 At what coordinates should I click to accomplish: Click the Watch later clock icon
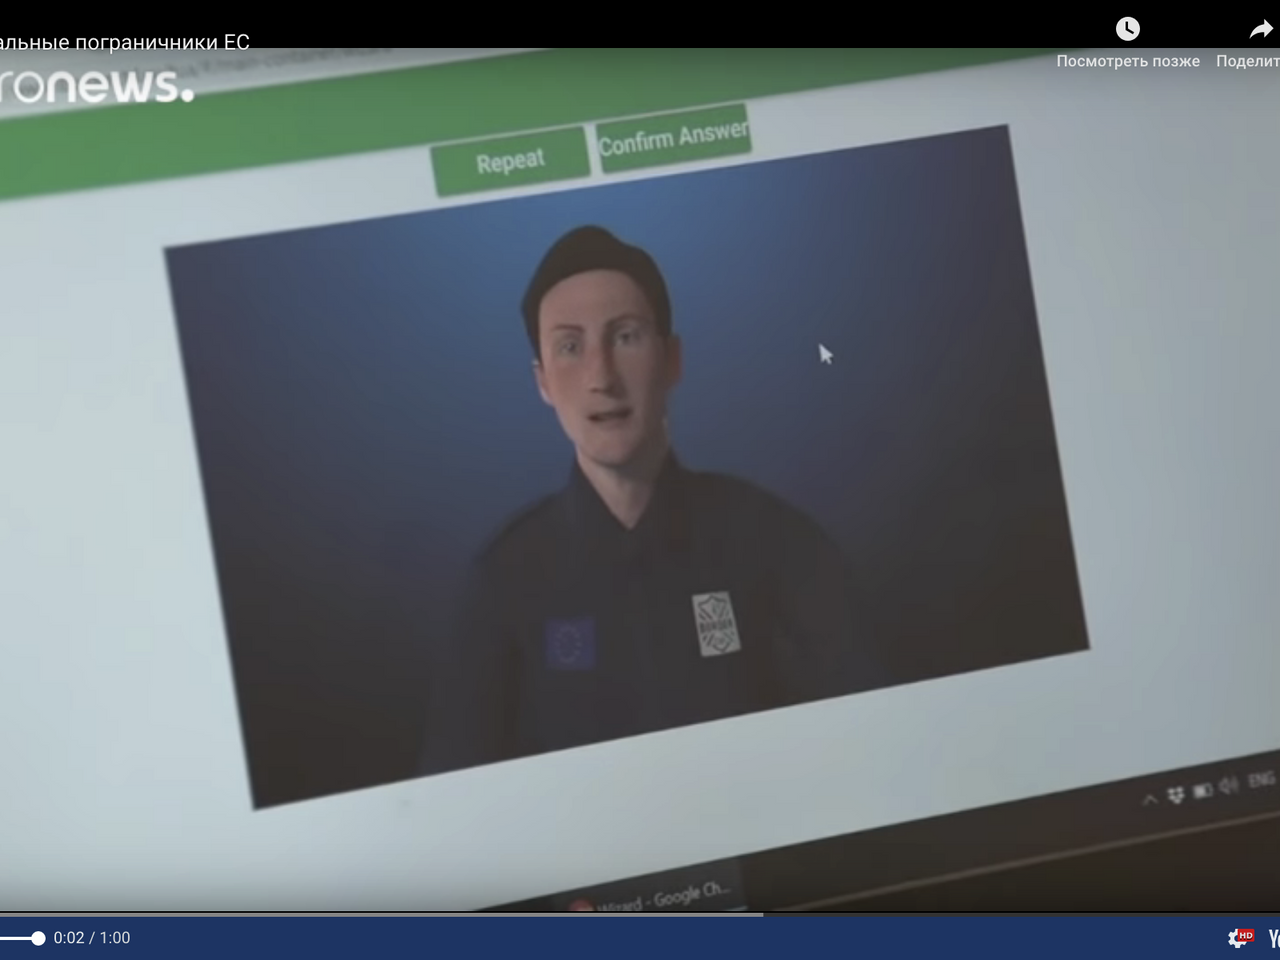pos(1128,28)
